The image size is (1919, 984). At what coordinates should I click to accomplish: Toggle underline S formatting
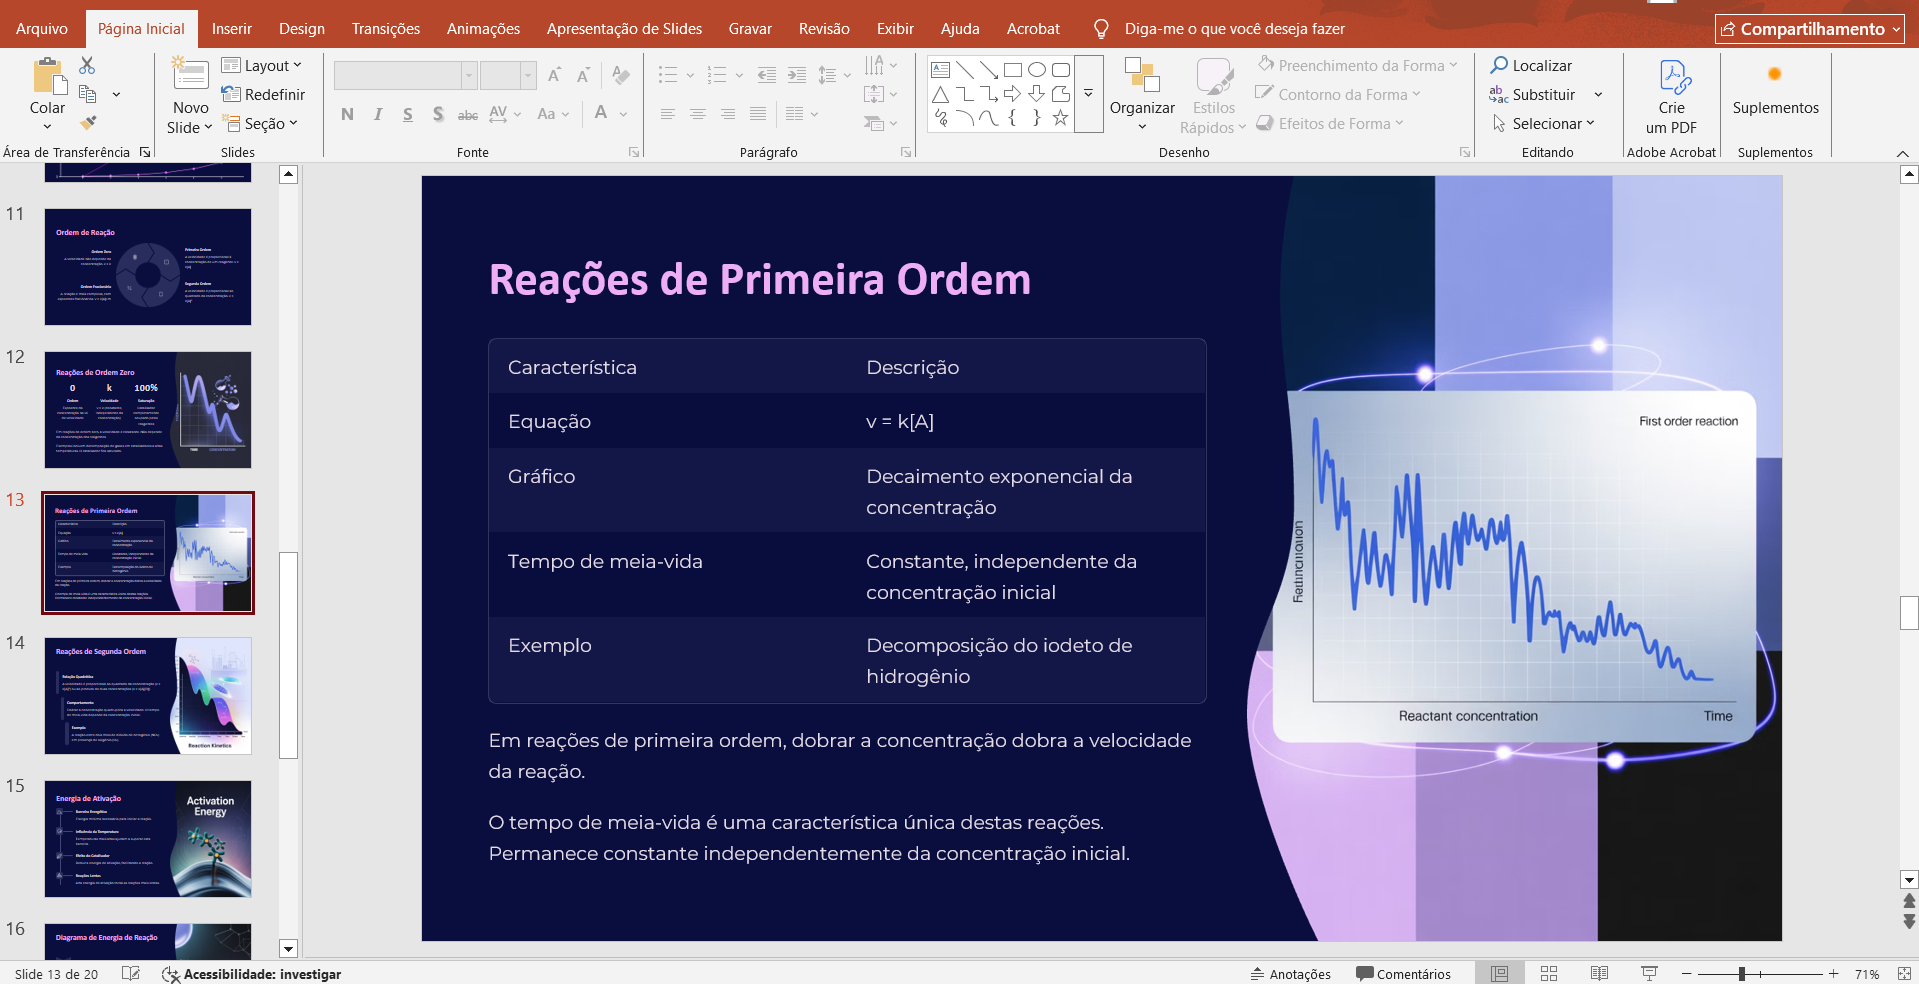coord(408,114)
